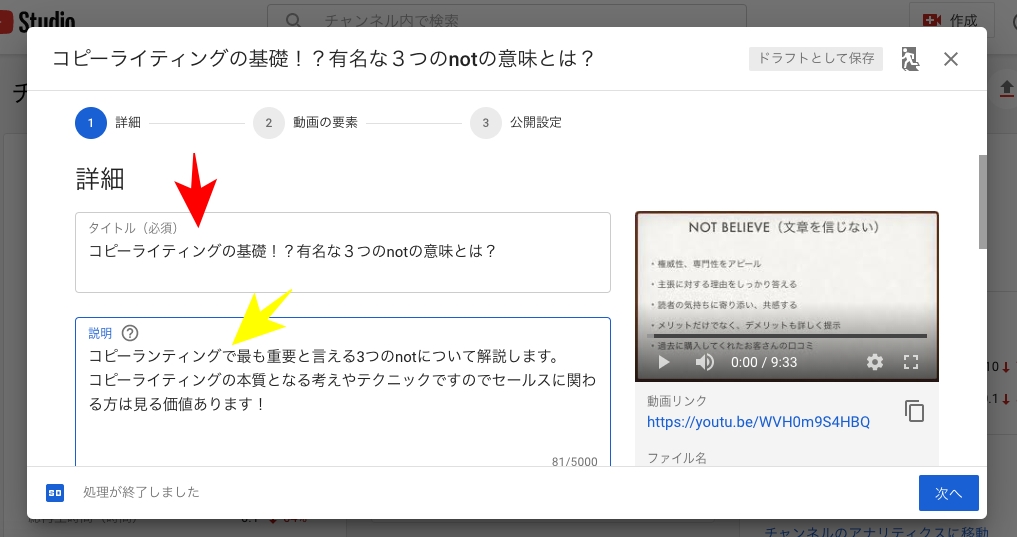This screenshot has height=537, width=1017.
Task: Go to step 2 動画の要素
Action: click(x=268, y=123)
